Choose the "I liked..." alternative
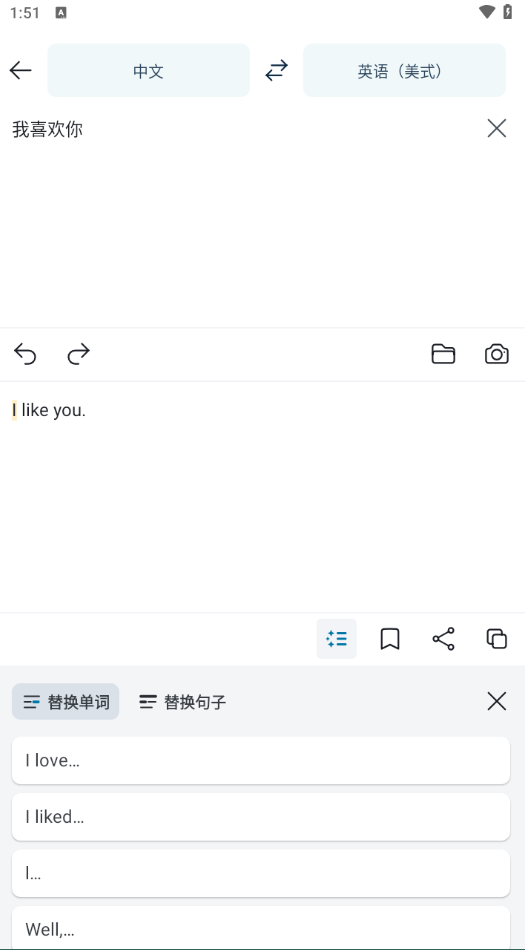This screenshot has width=525, height=952. (x=261, y=817)
